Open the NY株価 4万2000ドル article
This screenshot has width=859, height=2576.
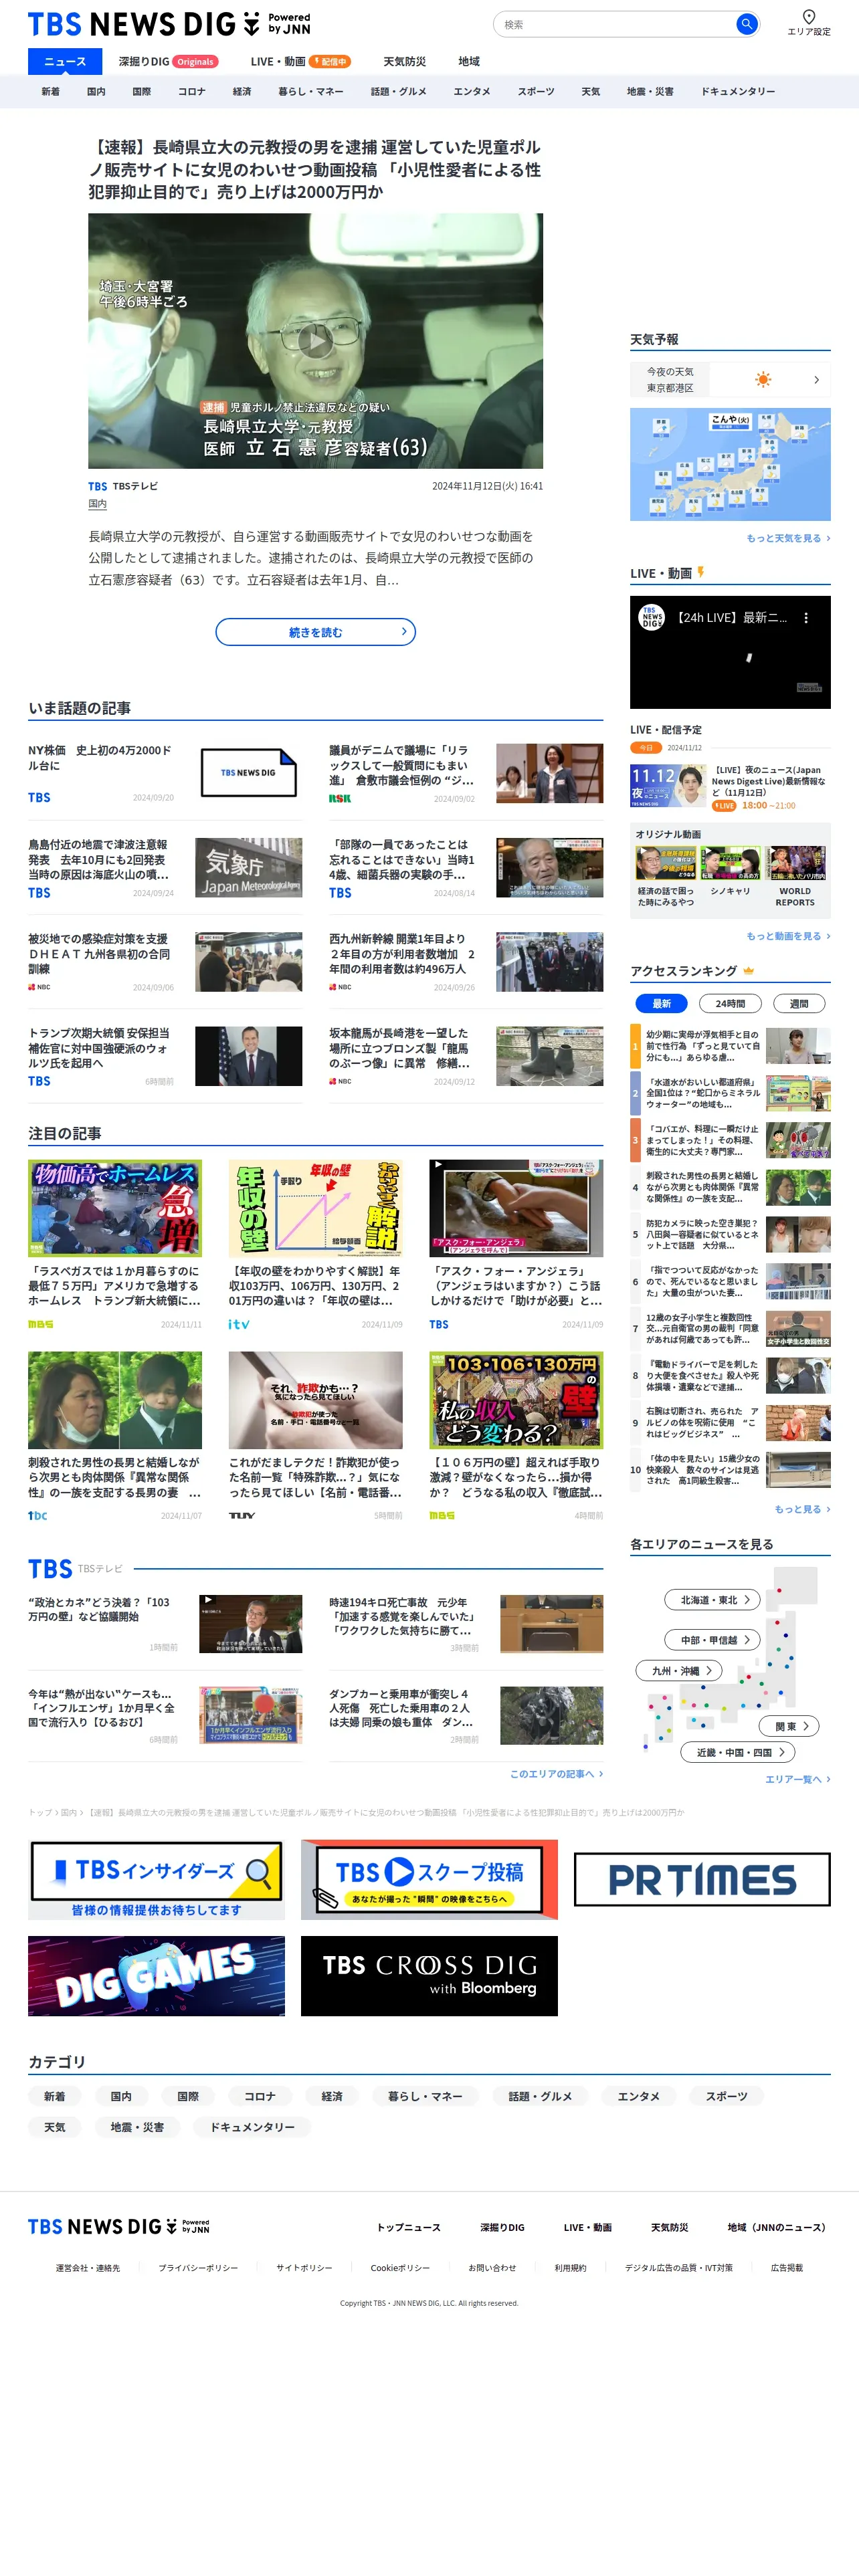[x=164, y=772]
